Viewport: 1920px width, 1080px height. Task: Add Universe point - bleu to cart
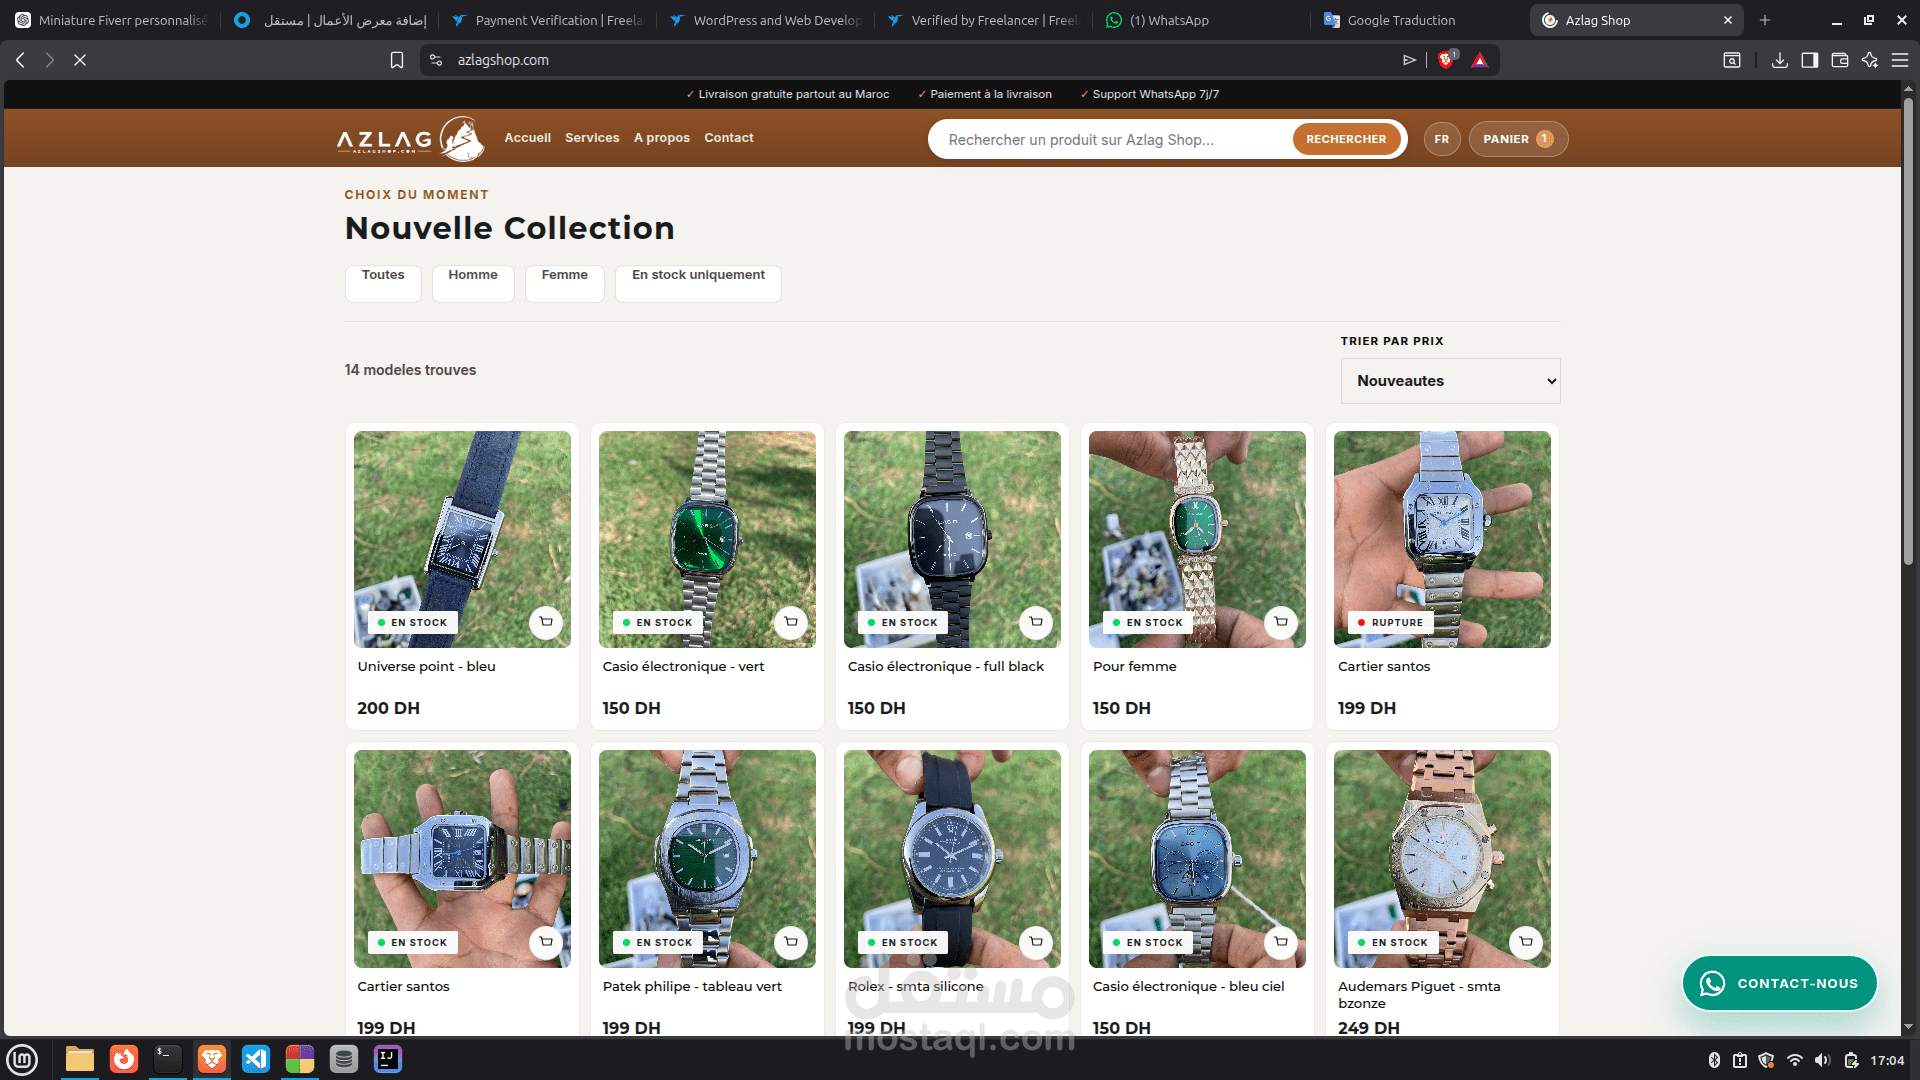pos(546,622)
